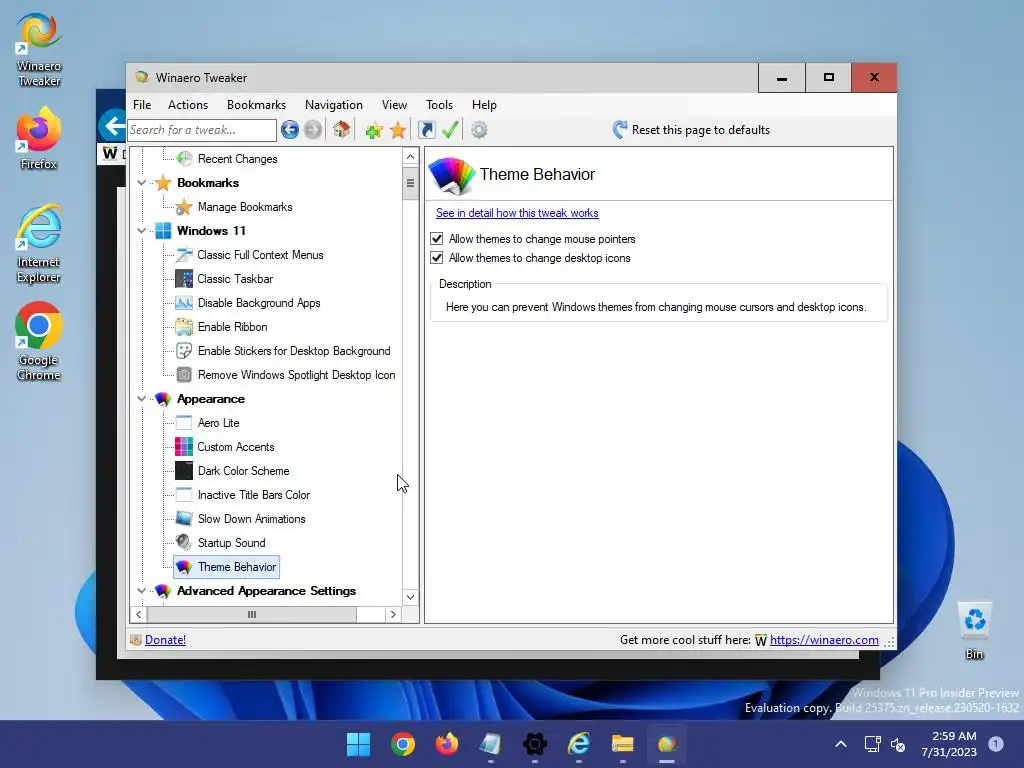Screen dimensions: 1024x768
Task: Click the export shortcut arrow toolbar icon
Action: [426, 130]
